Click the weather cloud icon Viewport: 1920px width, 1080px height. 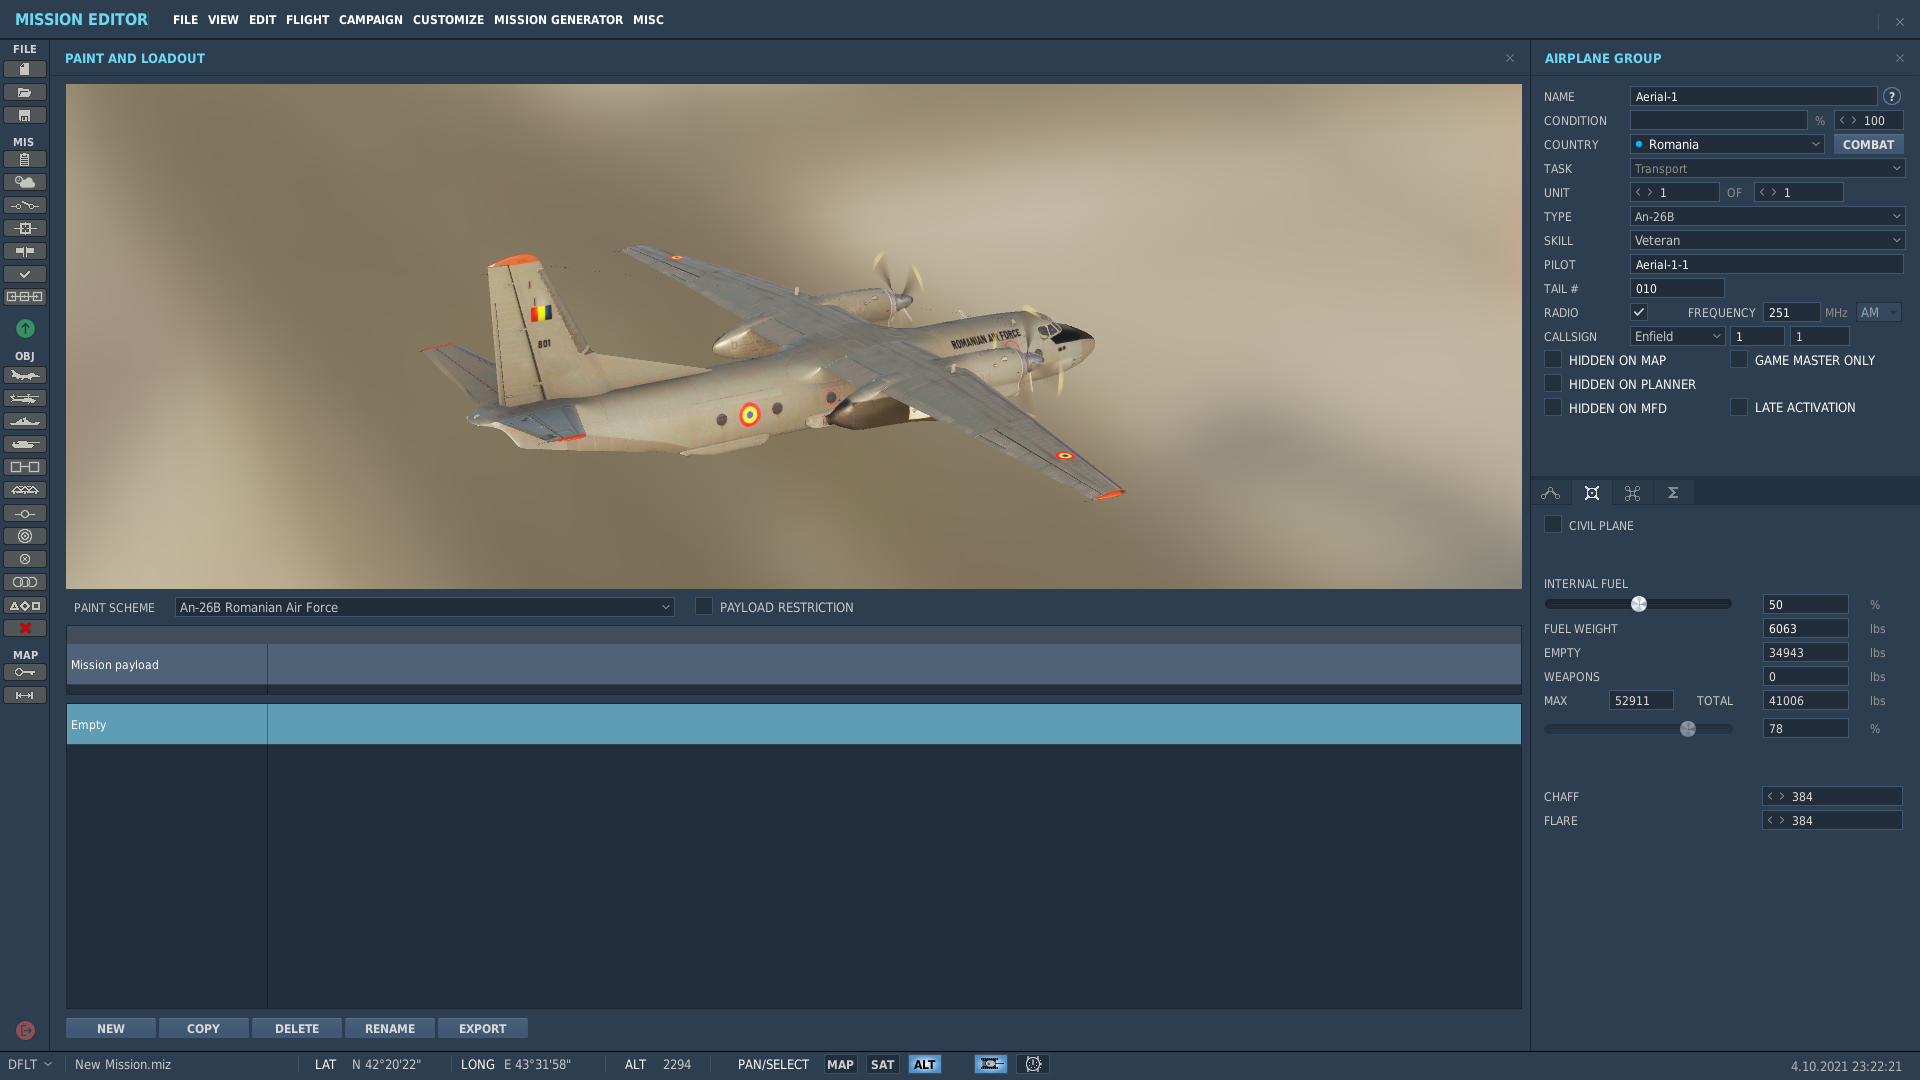pyautogui.click(x=25, y=182)
